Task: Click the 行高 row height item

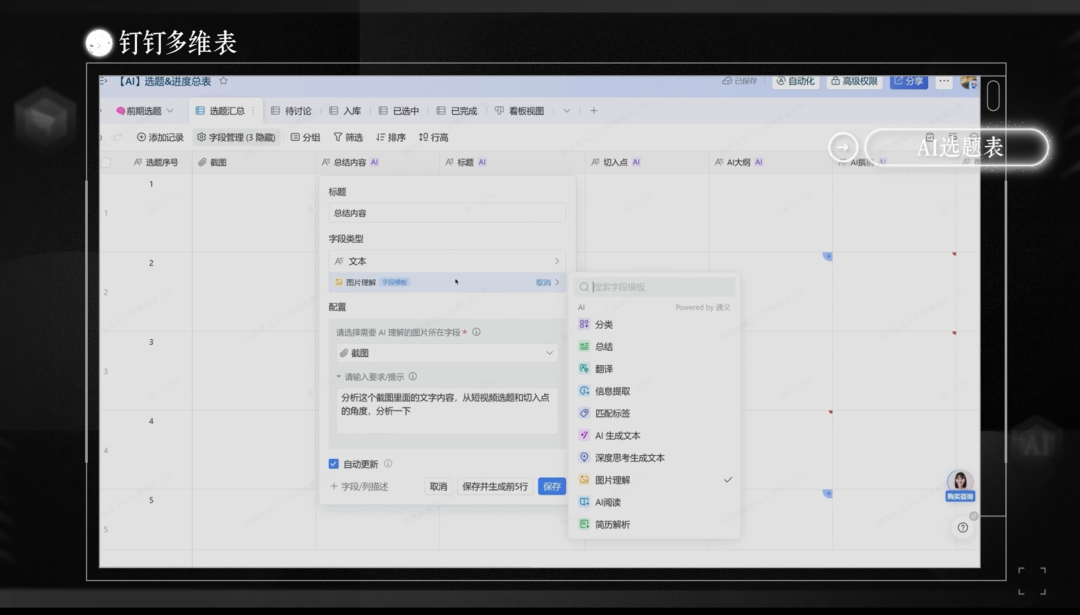Action: coord(433,137)
